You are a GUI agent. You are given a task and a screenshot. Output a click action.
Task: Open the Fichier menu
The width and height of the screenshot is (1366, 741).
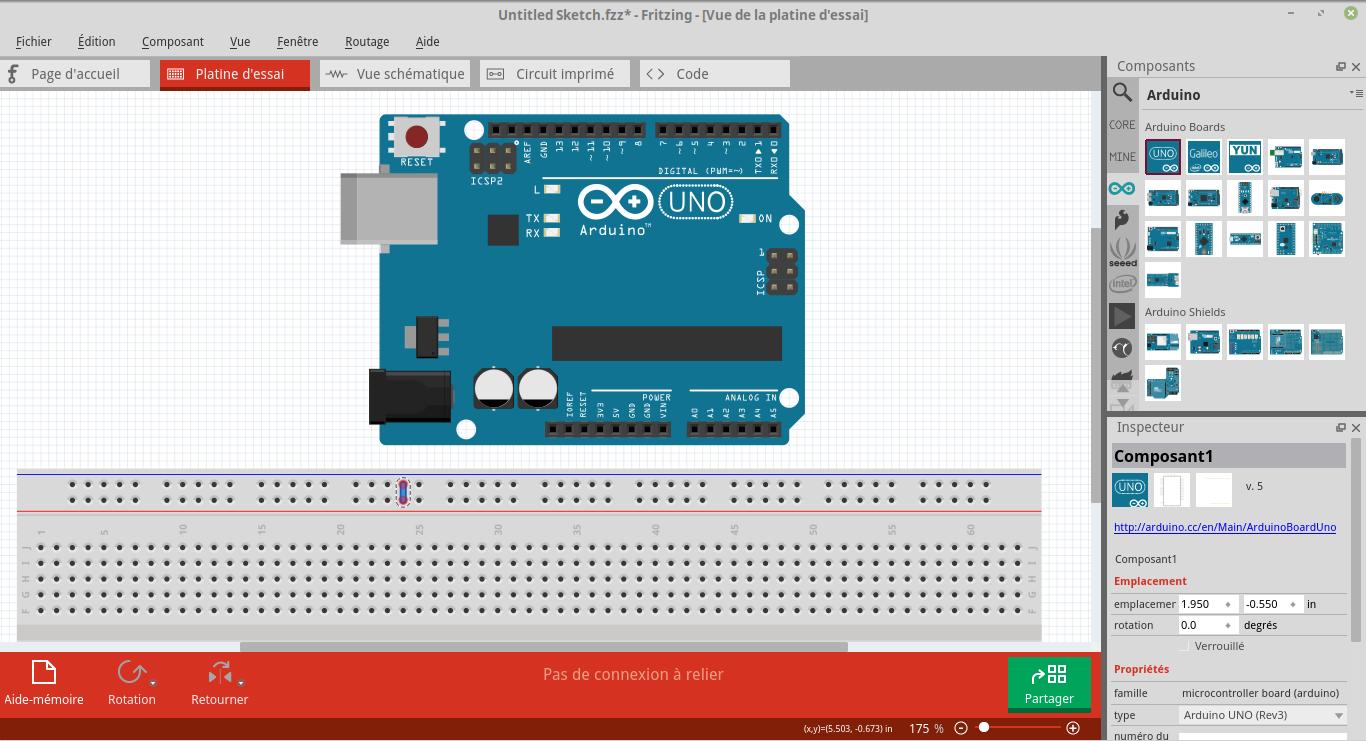tap(34, 41)
